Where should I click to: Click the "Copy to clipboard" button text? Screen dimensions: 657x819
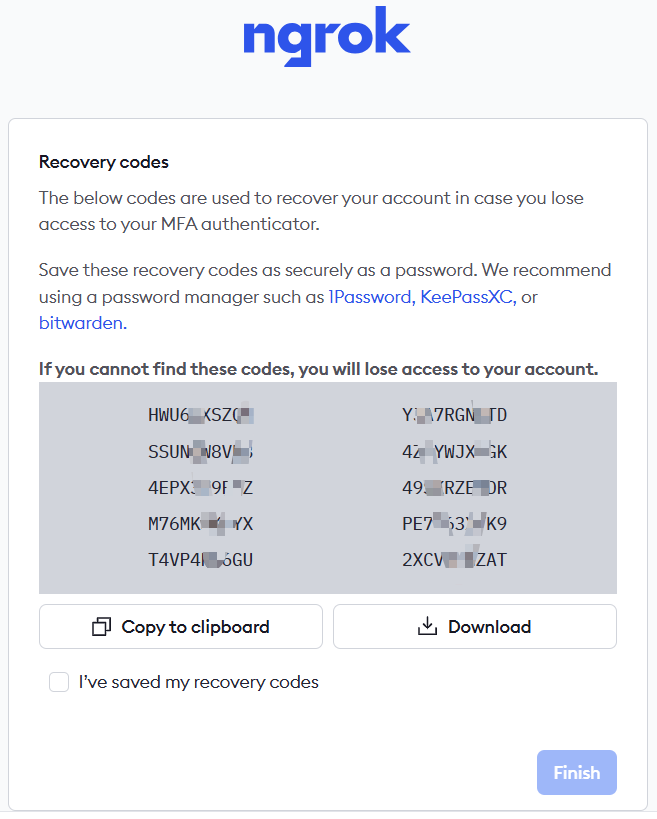pyautogui.click(x=195, y=627)
